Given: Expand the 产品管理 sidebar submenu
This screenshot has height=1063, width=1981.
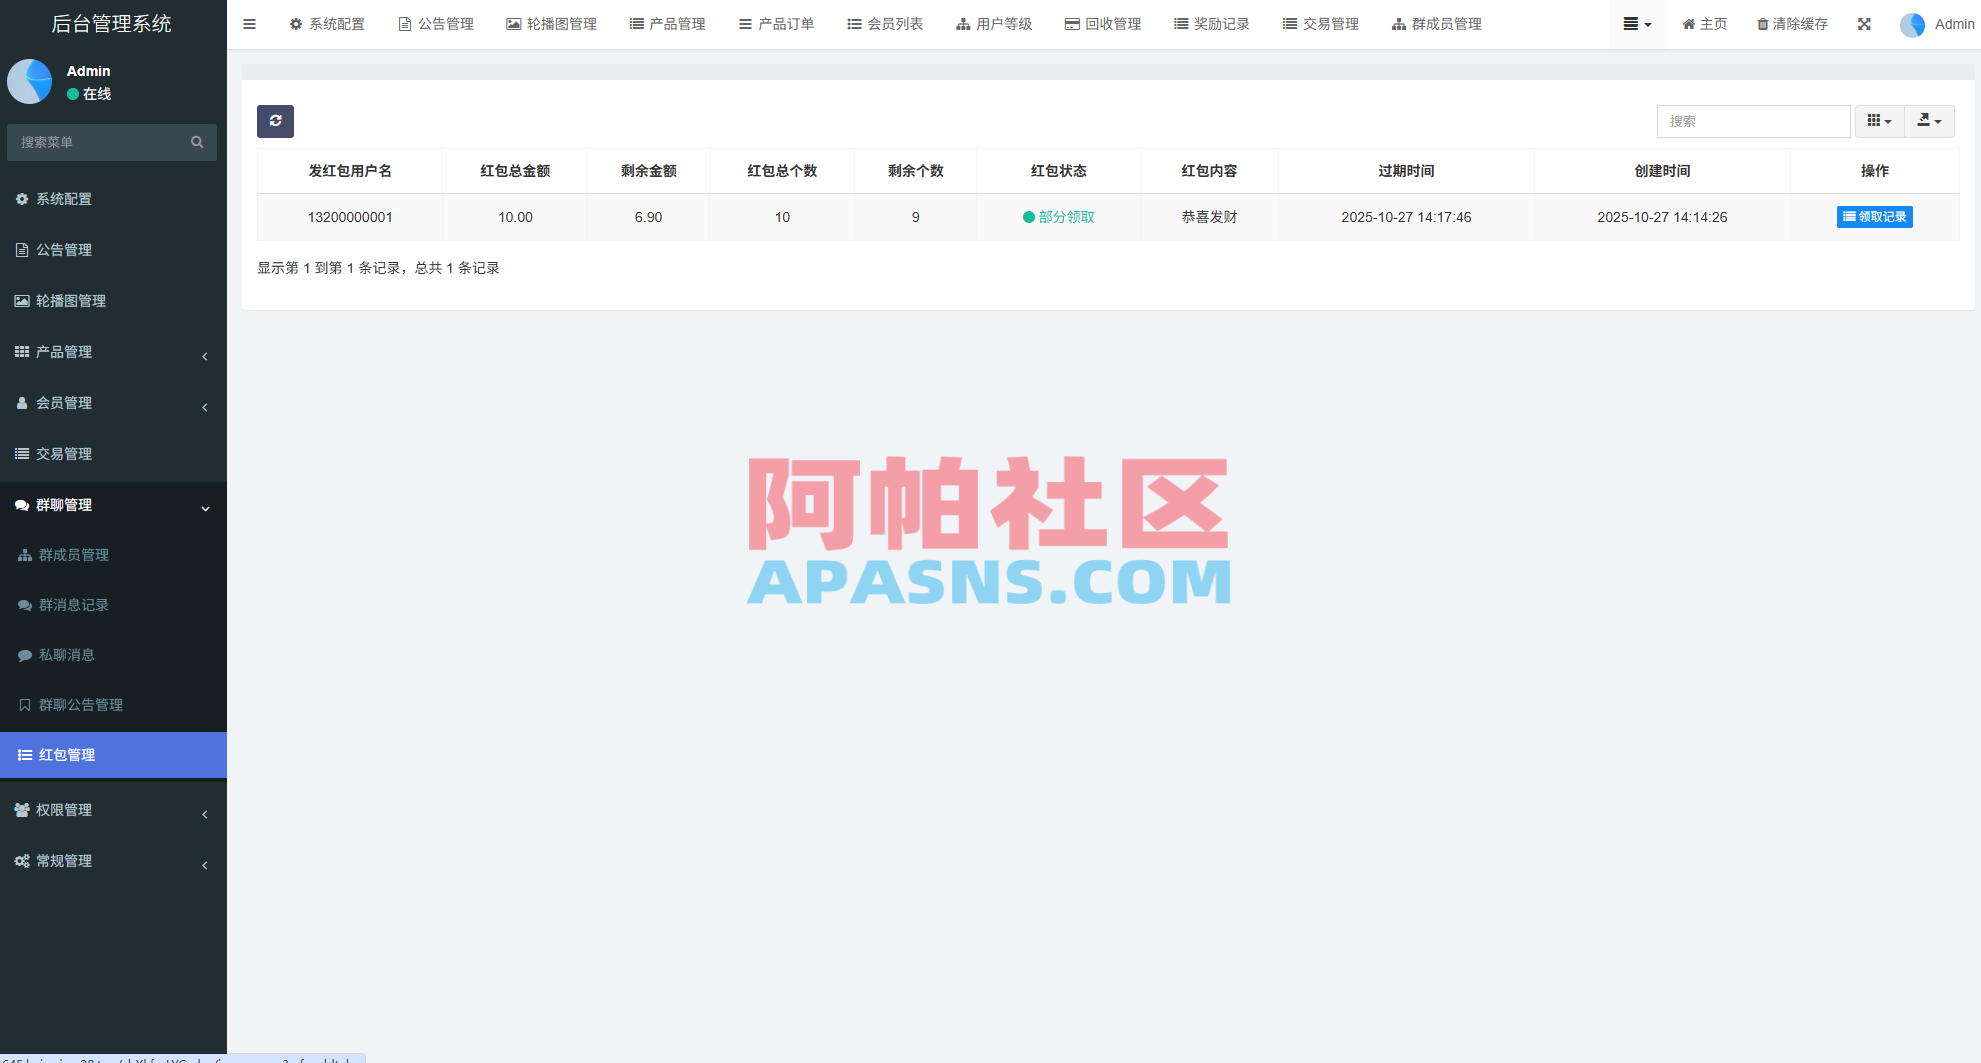Looking at the screenshot, I should (x=113, y=351).
